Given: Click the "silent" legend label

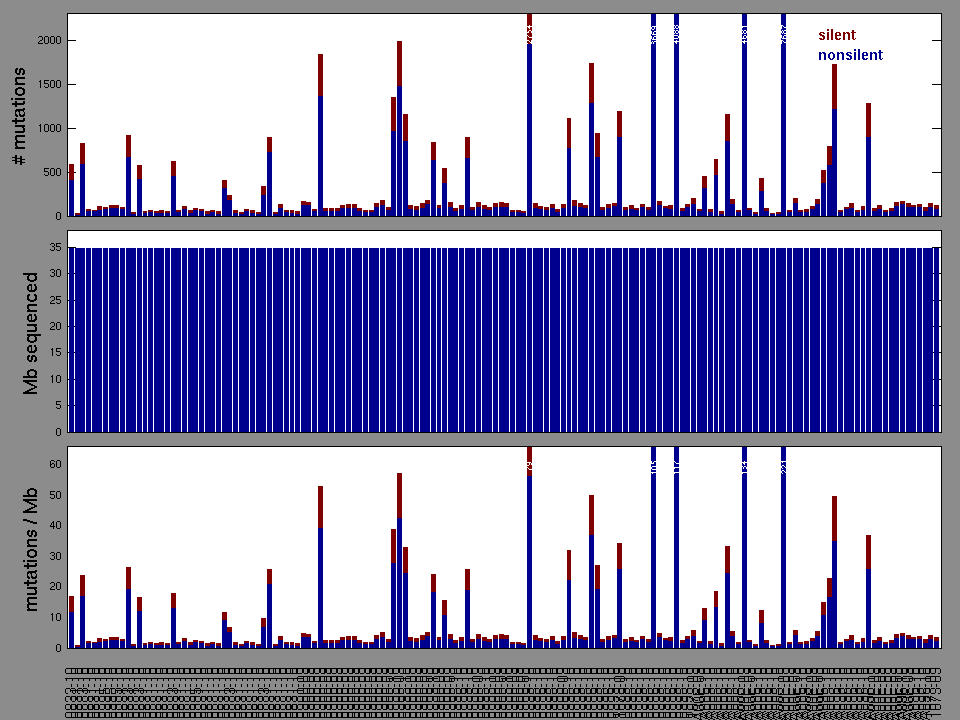Looking at the screenshot, I should coord(836,36).
